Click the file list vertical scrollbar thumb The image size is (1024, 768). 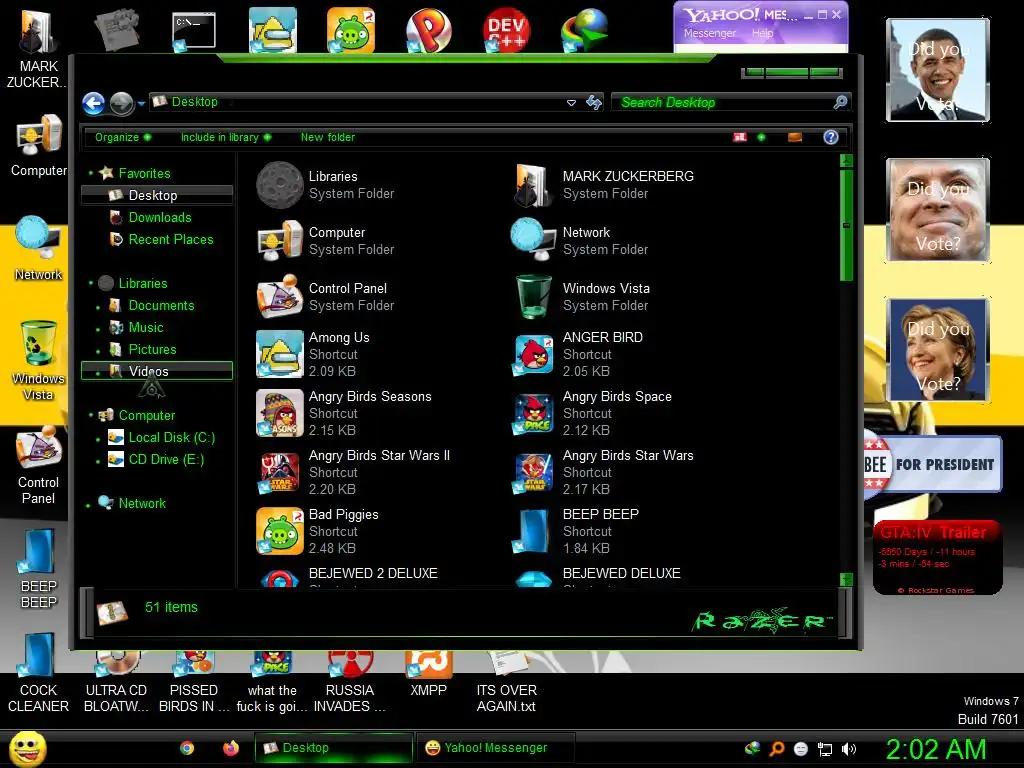coord(846,225)
